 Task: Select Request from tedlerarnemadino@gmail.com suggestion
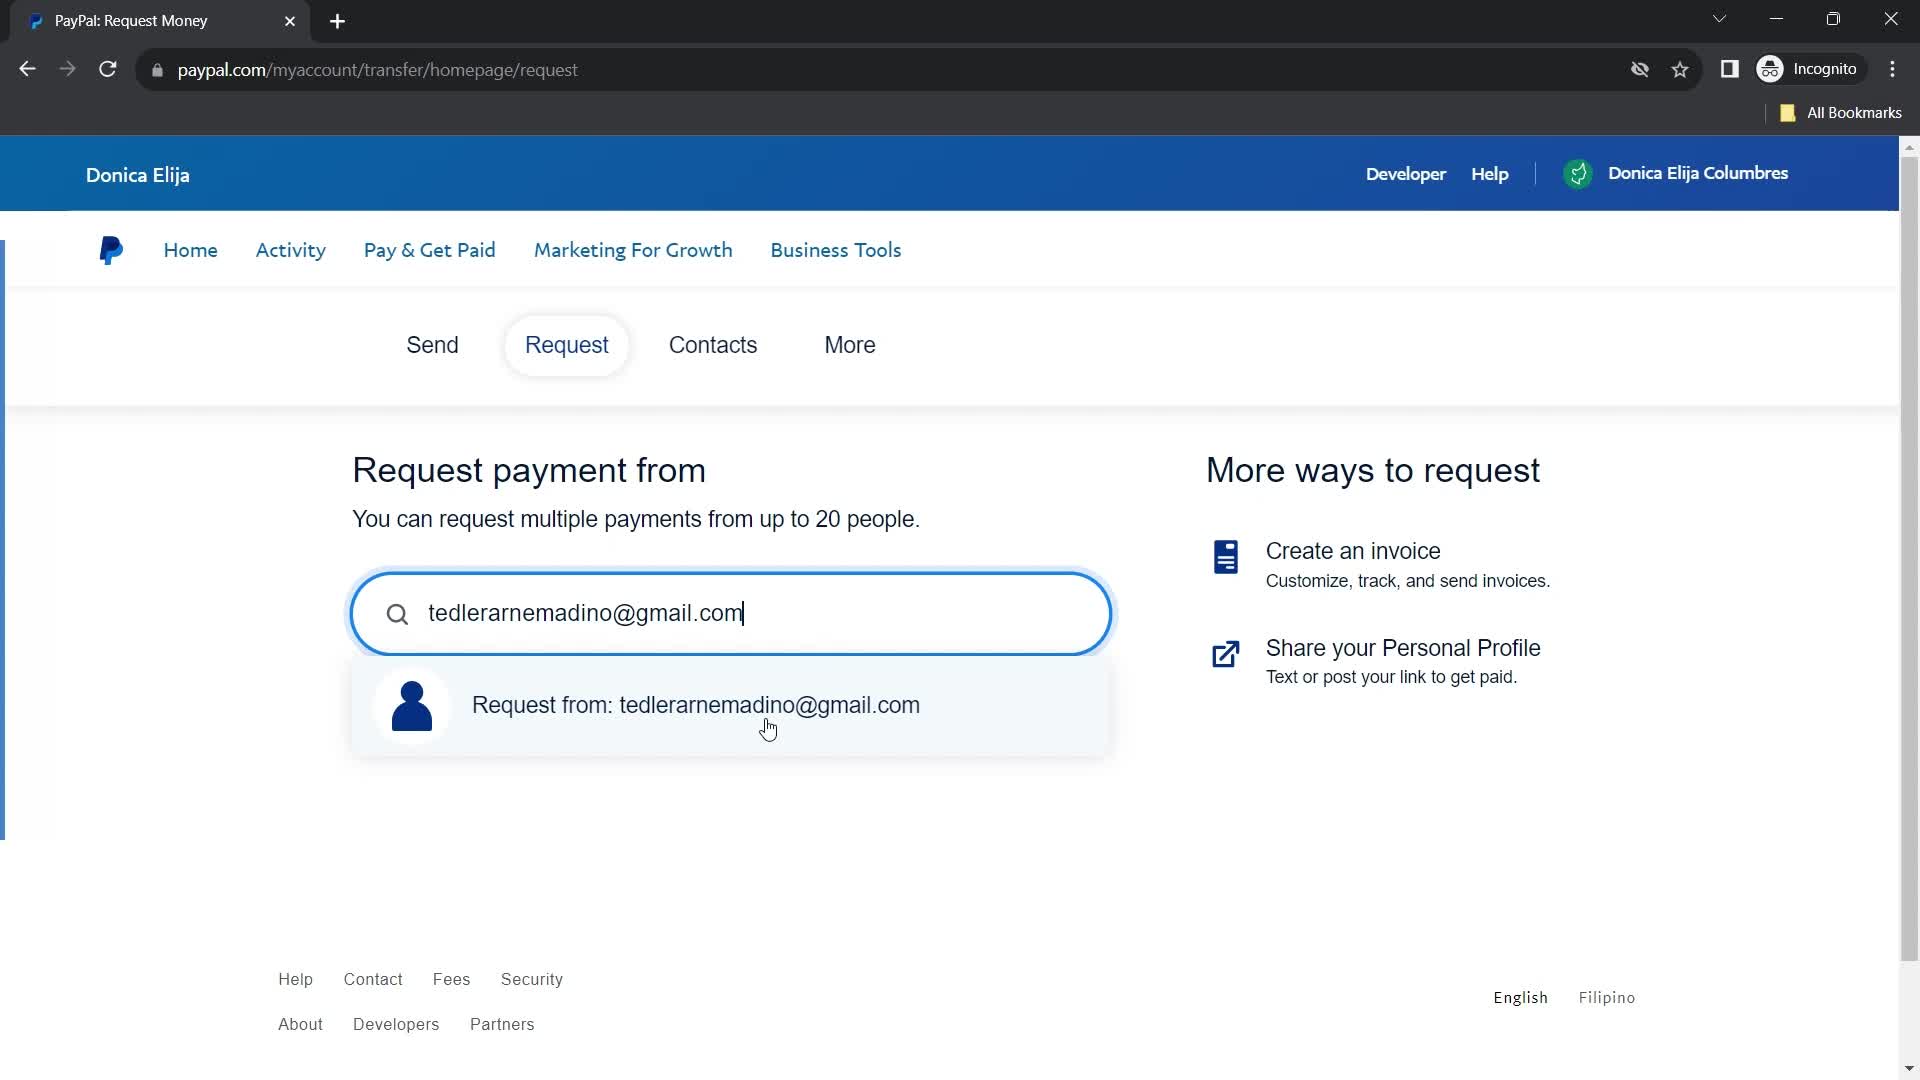coord(730,706)
